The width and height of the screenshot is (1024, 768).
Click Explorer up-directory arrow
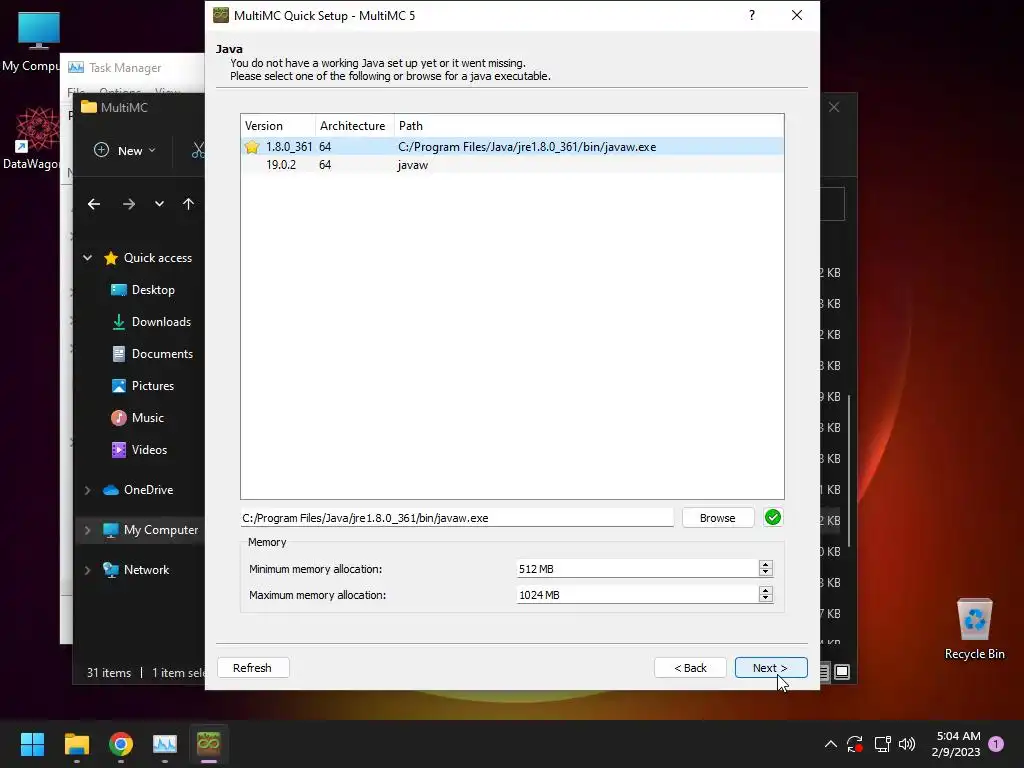pyautogui.click(x=188, y=204)
